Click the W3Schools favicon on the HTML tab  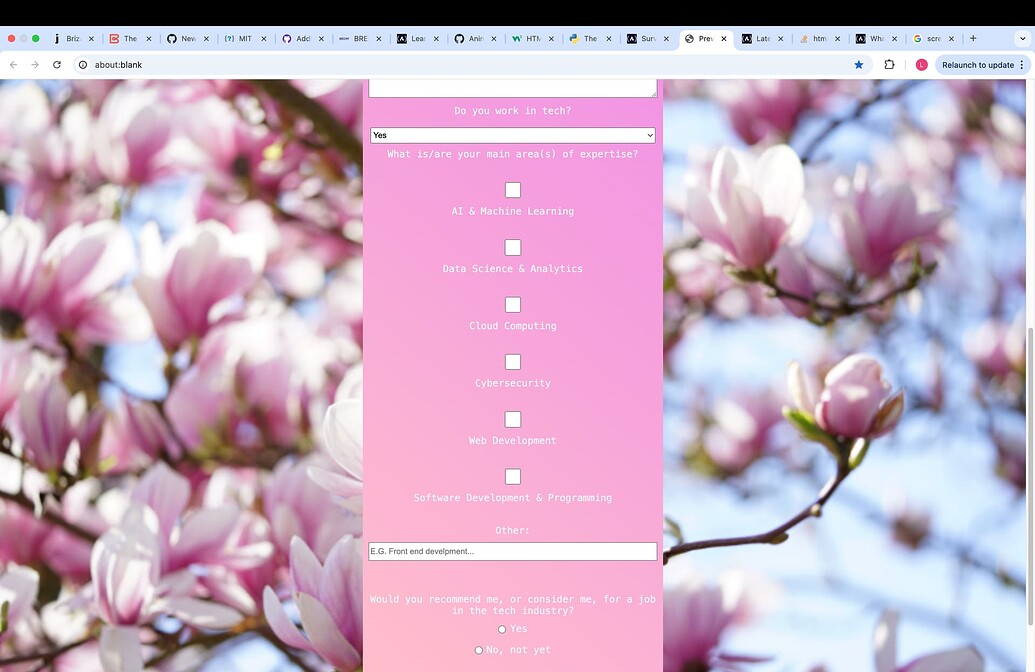[515, 38]
